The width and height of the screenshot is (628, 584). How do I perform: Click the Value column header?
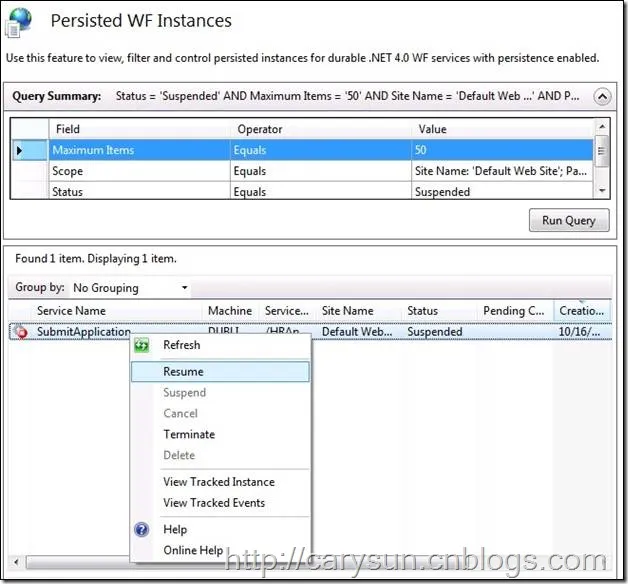click(502, 129)
